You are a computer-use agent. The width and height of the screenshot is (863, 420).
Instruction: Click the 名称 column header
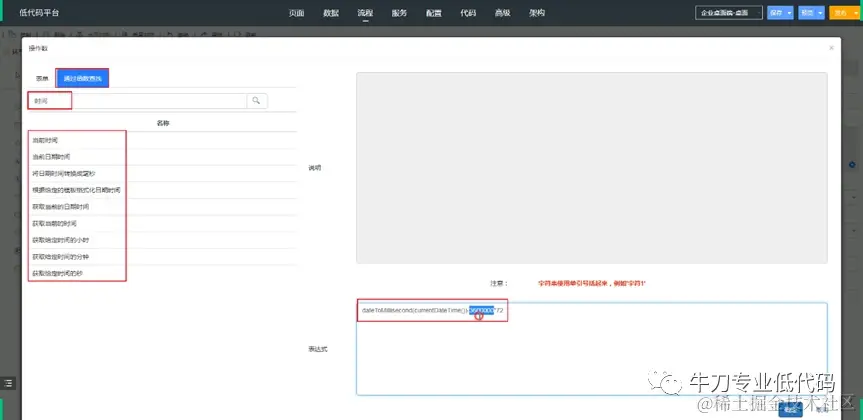pyautogui.click(x=163, y=123)
